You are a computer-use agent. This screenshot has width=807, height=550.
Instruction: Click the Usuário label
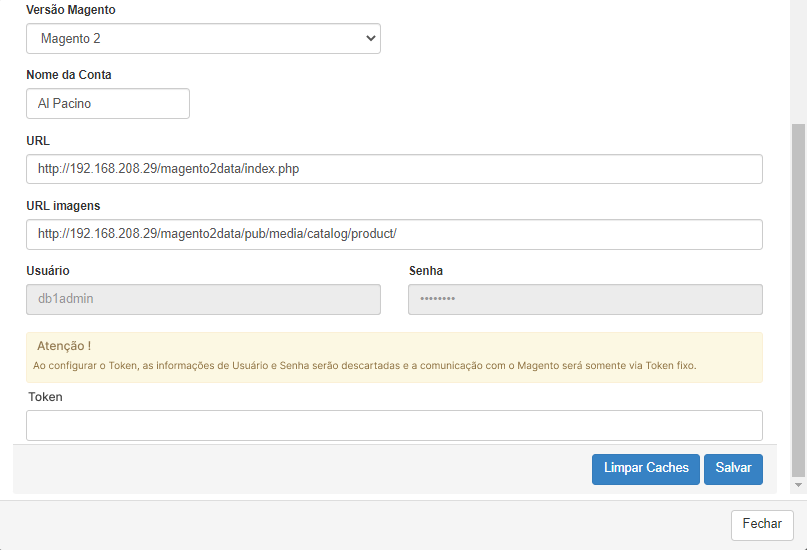point(48,271)
